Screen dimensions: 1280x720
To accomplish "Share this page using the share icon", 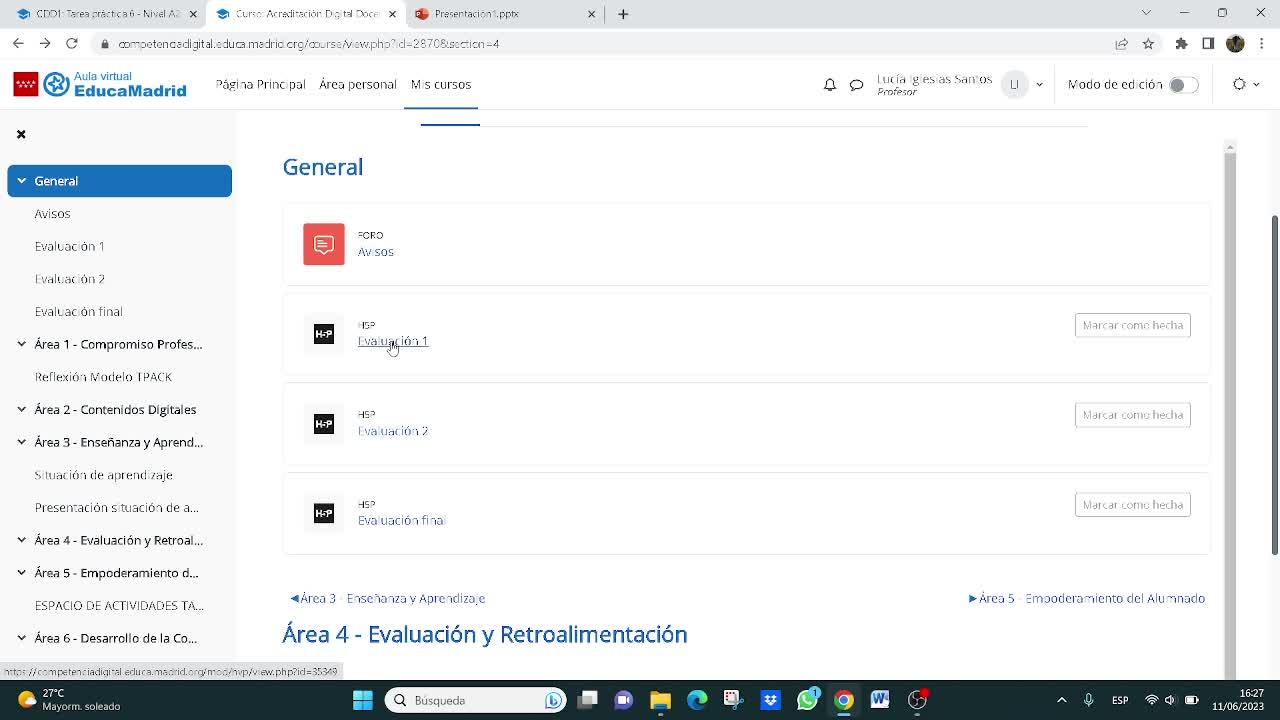I will (1121, 44).
